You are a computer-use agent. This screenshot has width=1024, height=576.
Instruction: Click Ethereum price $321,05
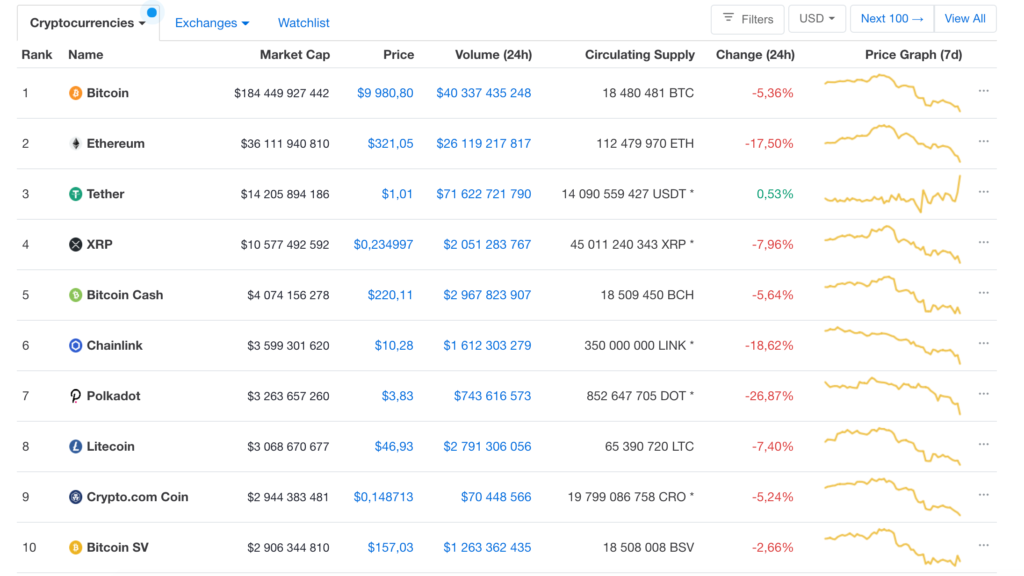point(390,144)
